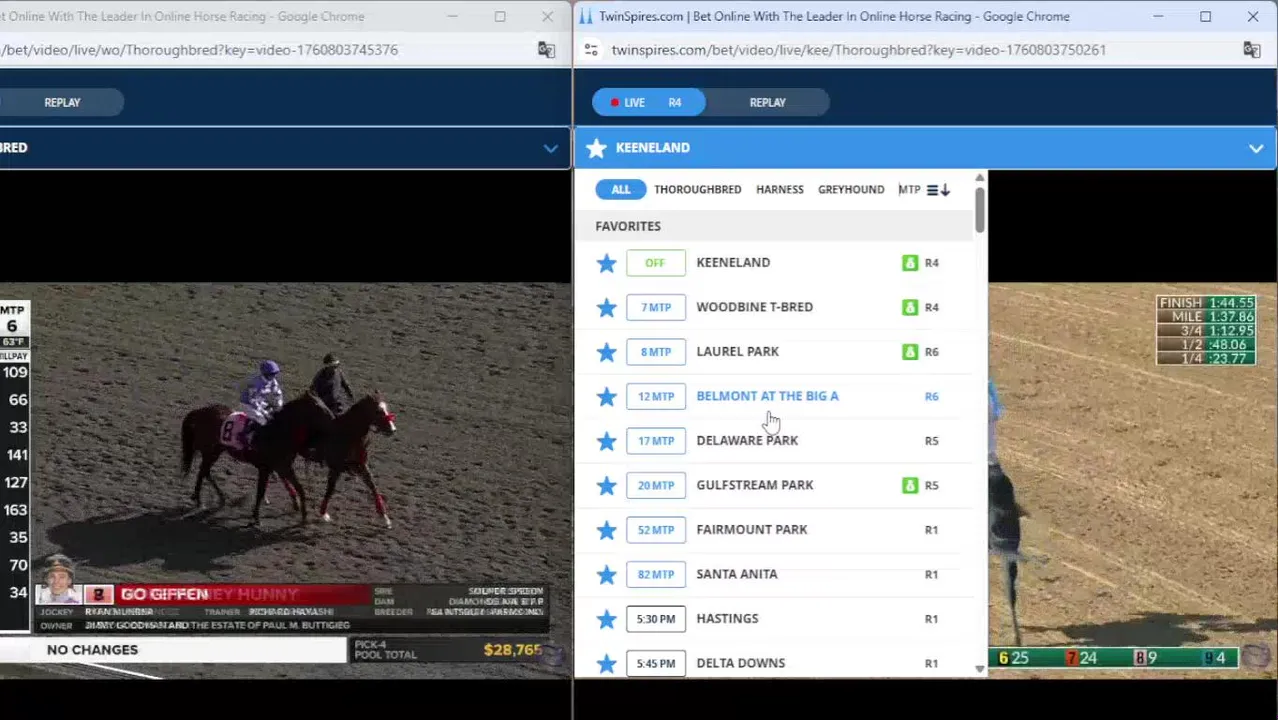The width and height of the screenshot is (1278, 720).
Task: Open translate icon in right Chrome address bar
Action: coord(1251,50)
